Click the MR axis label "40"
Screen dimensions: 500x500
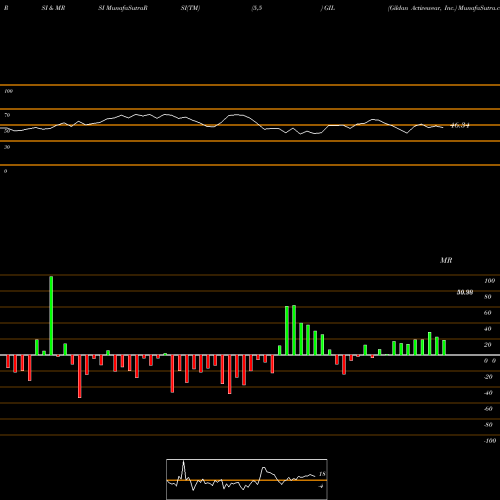click(488, 329)
